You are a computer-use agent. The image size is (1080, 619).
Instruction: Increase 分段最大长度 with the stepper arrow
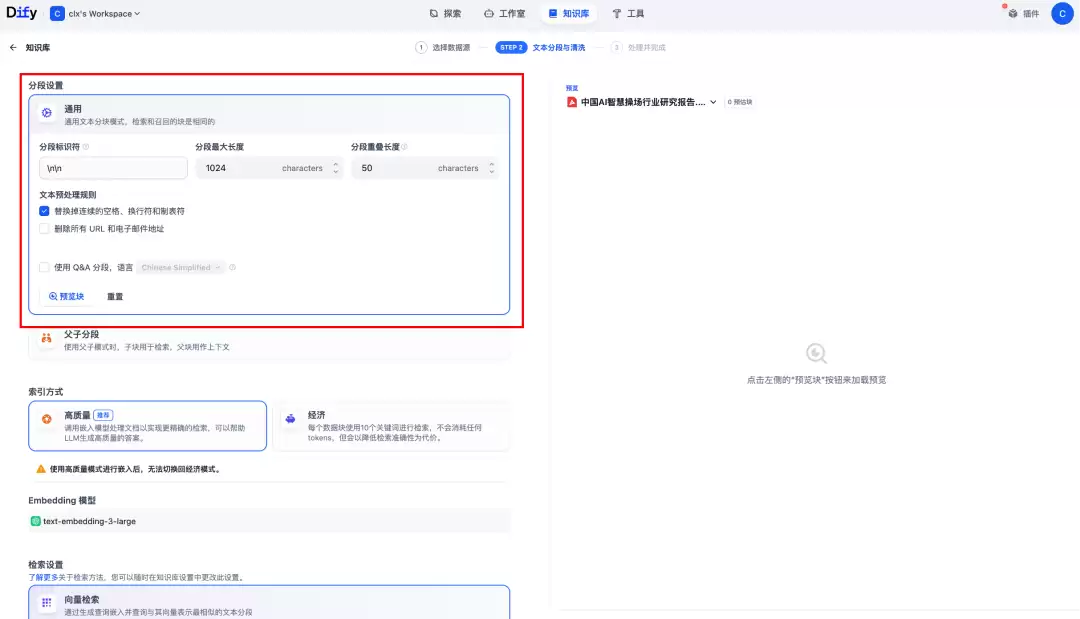coord(335,165)
